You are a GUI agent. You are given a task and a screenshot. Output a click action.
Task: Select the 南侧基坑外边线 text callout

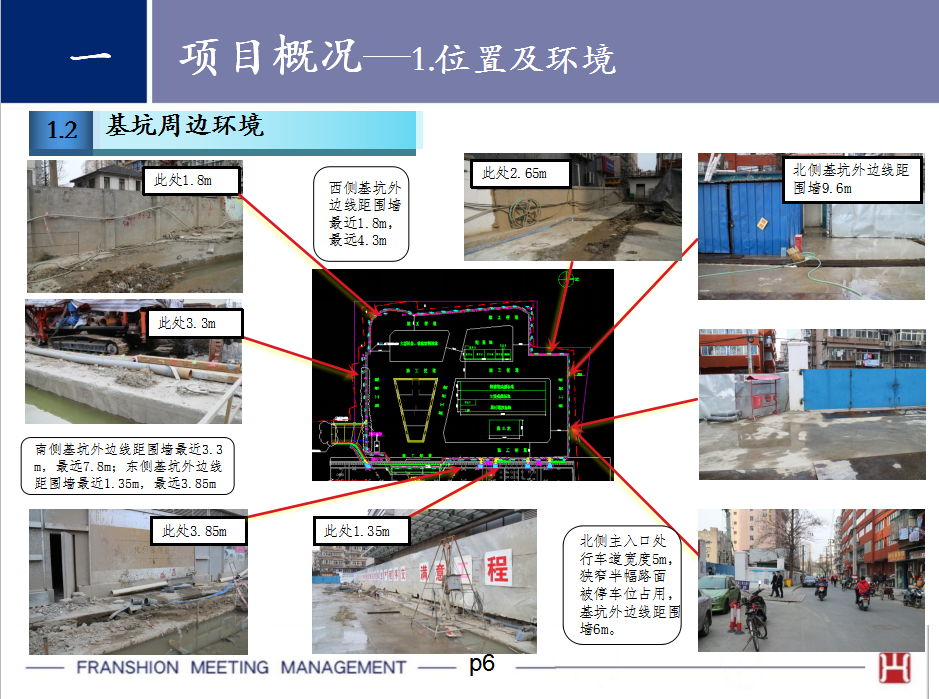coord(127,465)
